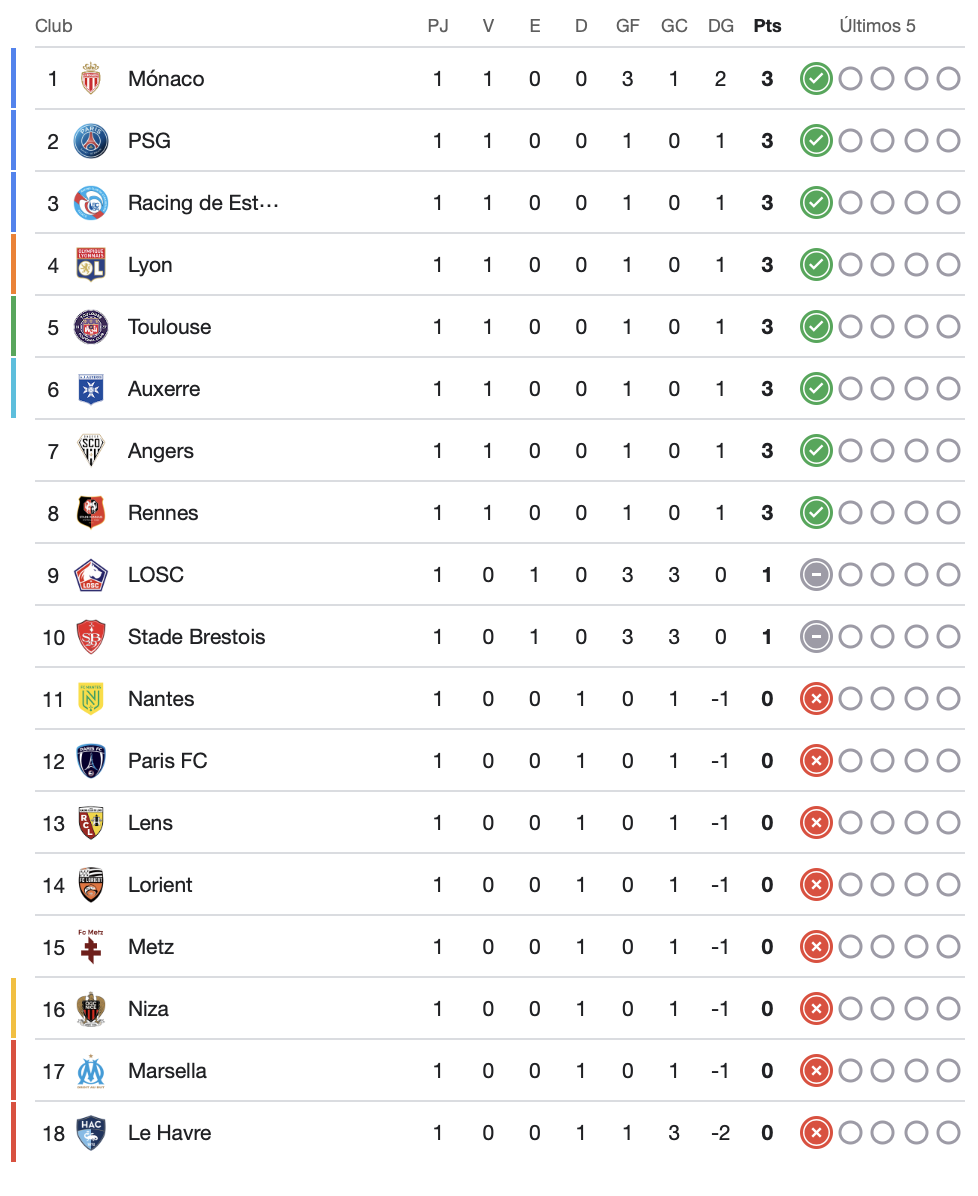
Task: Click Le Havre's last empty match circle
Action: point(948,1133)
